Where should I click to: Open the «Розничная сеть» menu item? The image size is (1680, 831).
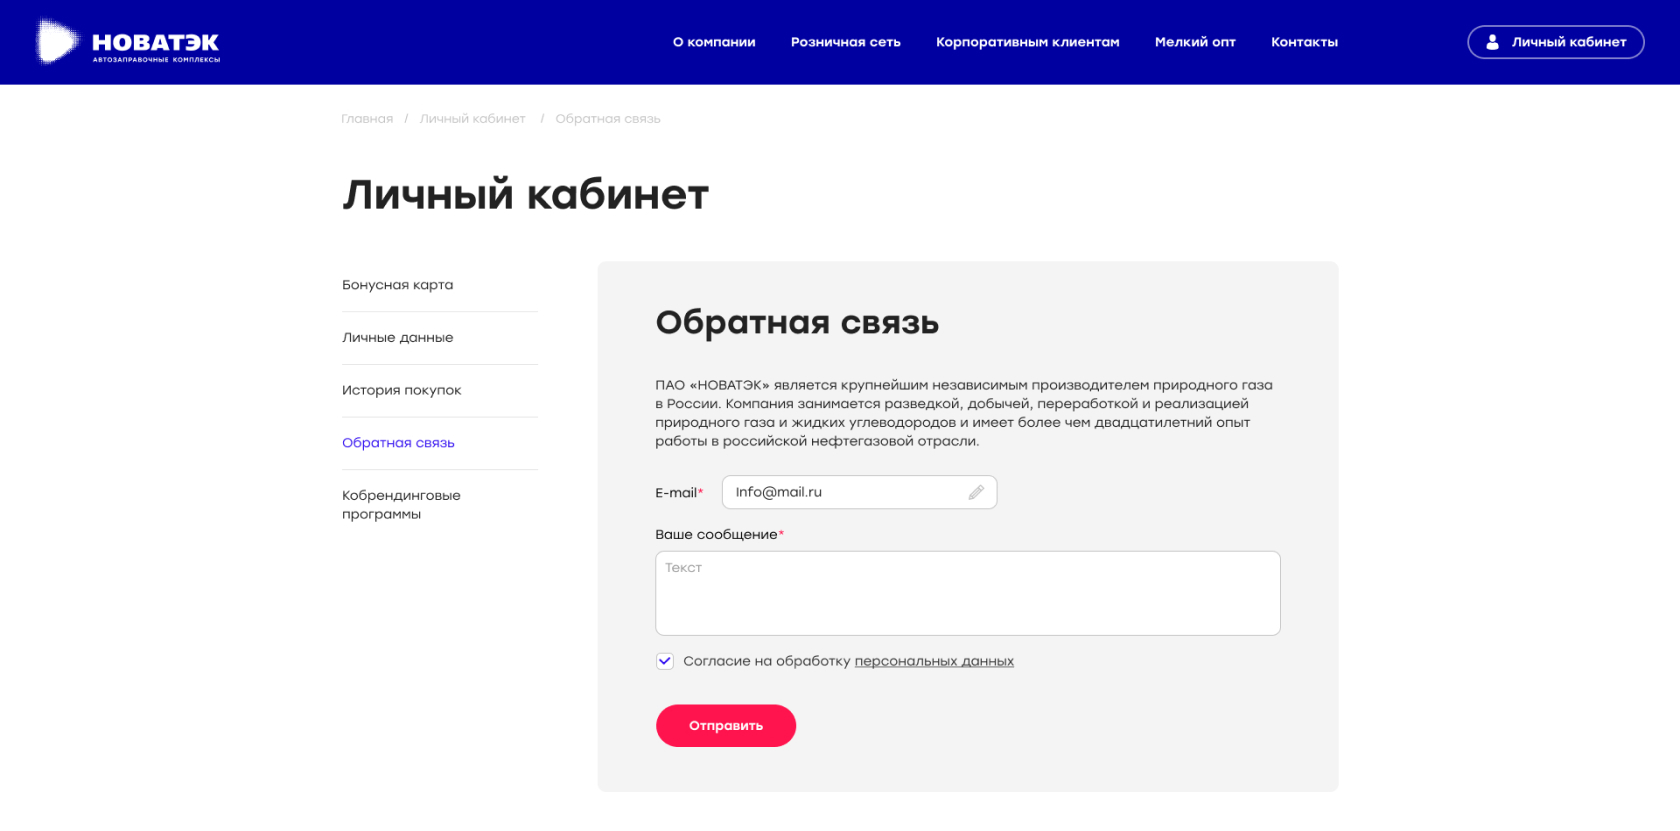(845, 42)
